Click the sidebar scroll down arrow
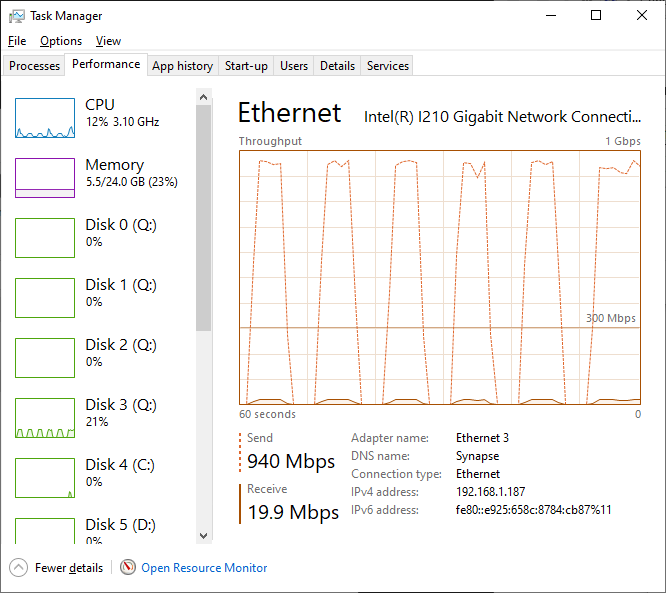This screenshot has width=666, height=593. tap(203, 535)
